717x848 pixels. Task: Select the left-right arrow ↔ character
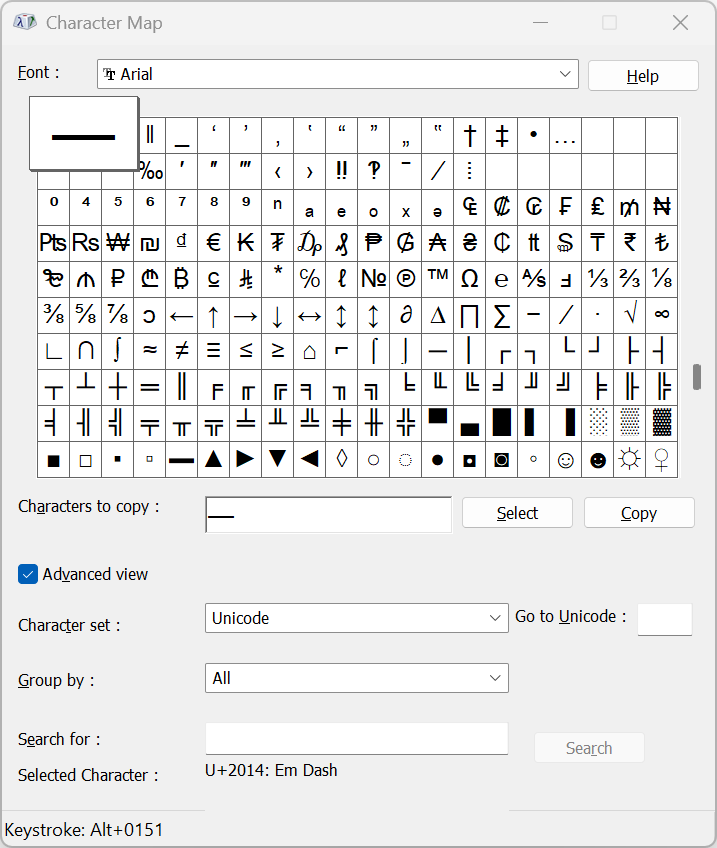click(x=309, y=315)
